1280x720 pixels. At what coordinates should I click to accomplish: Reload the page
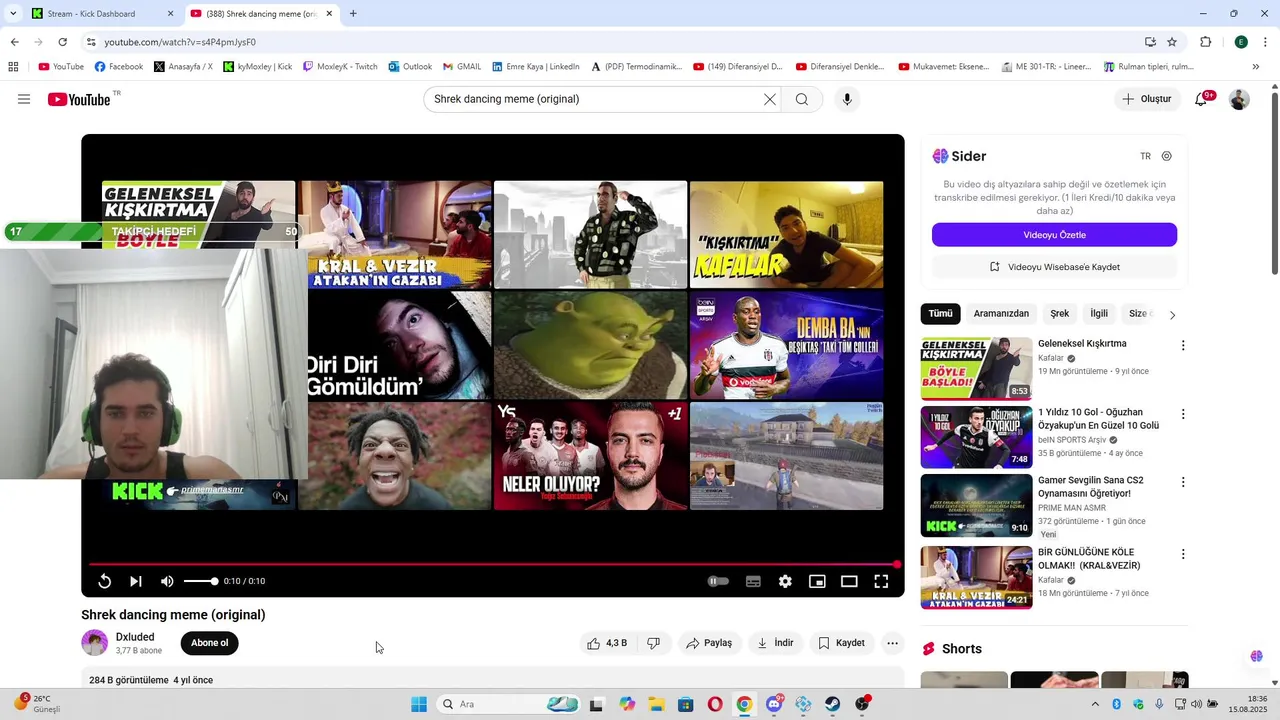click(x=62, y=42)
